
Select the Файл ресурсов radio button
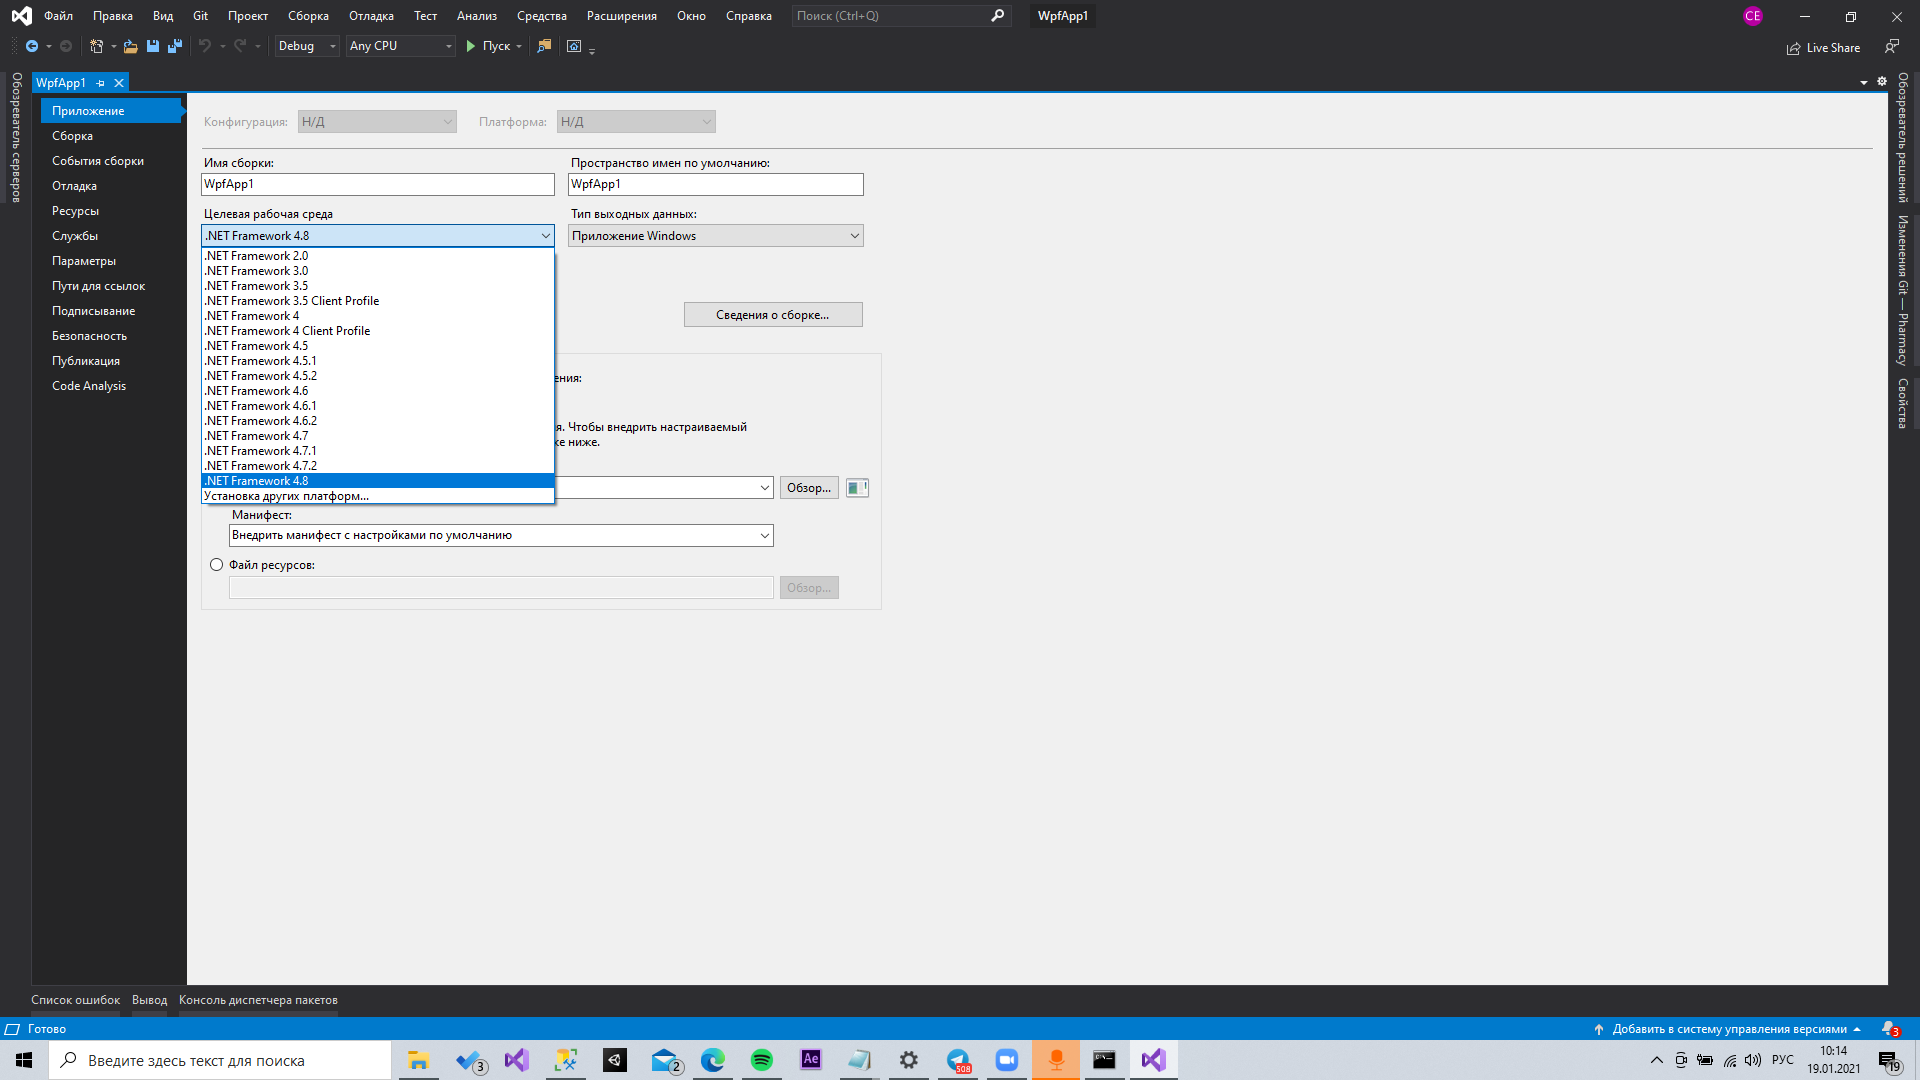pyautogui.click(x=216, y=565)
